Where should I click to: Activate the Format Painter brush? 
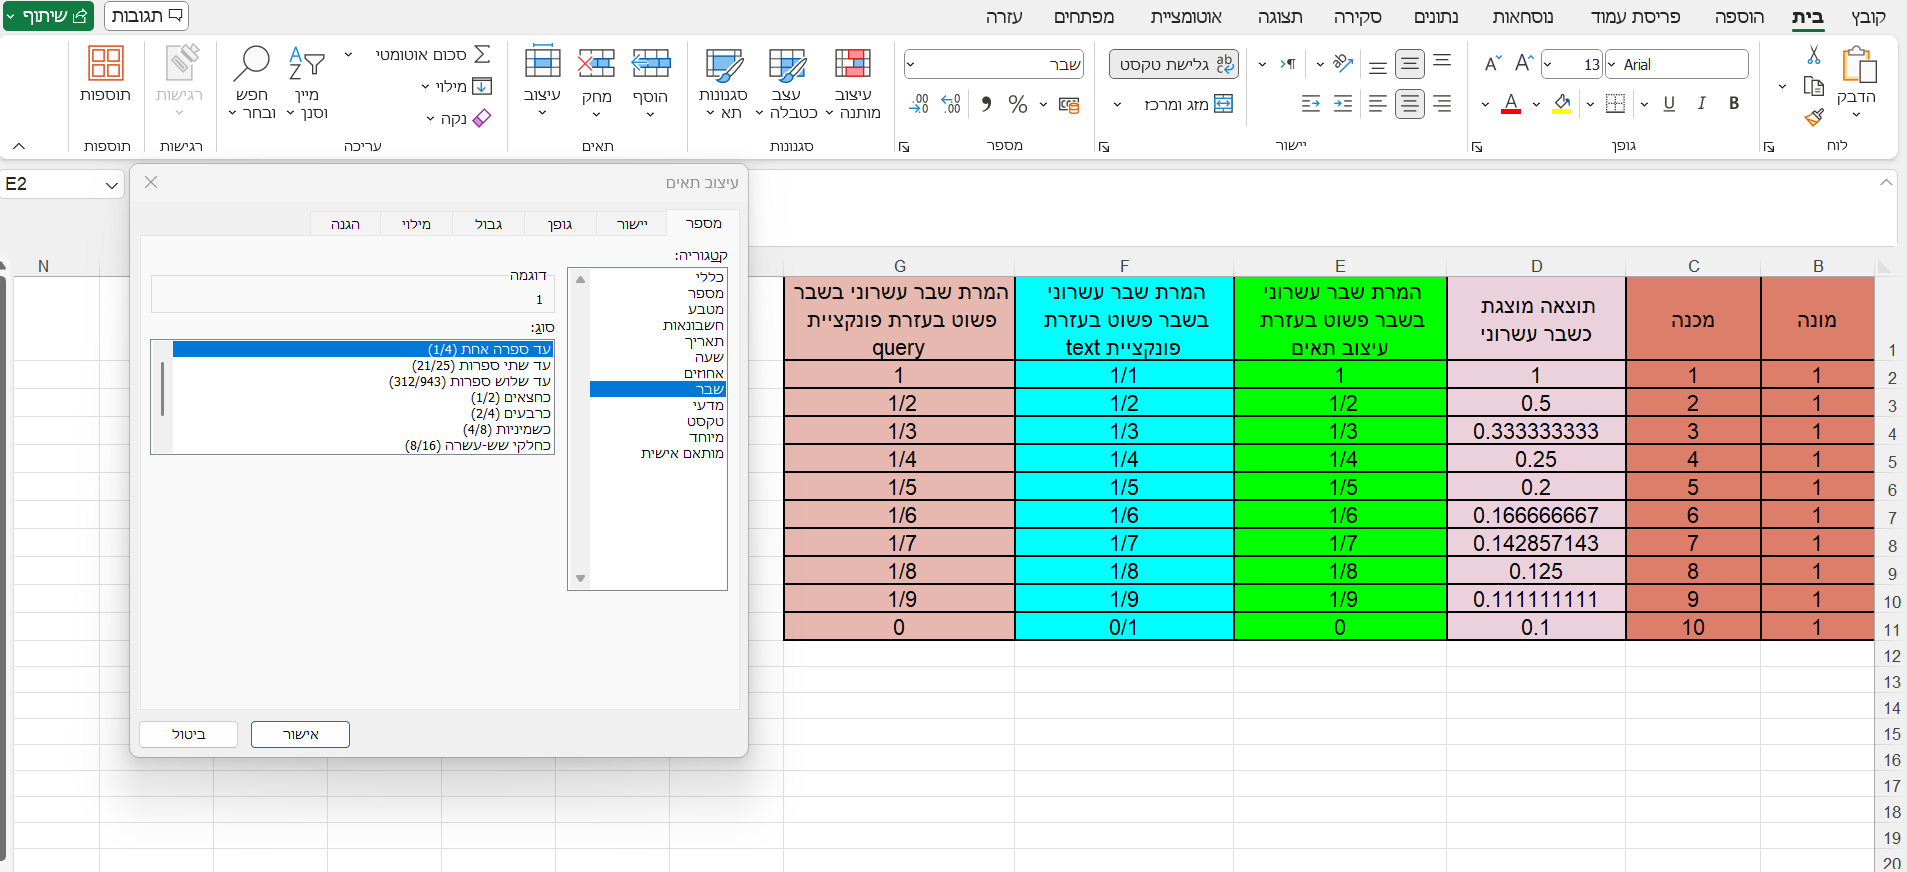tap(1814, 117)
